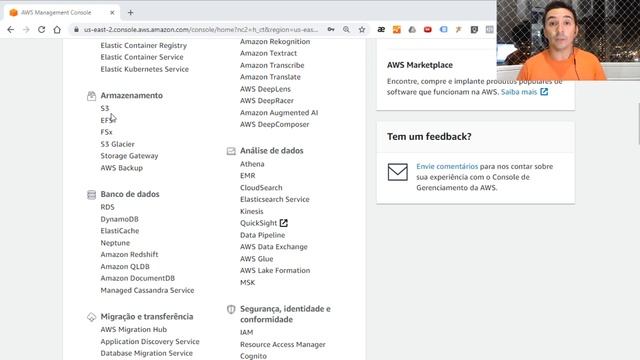This screenshot has height=360, width=640.
Task: Click the 'ae' extension icon in toolbar
Action: 381,29
